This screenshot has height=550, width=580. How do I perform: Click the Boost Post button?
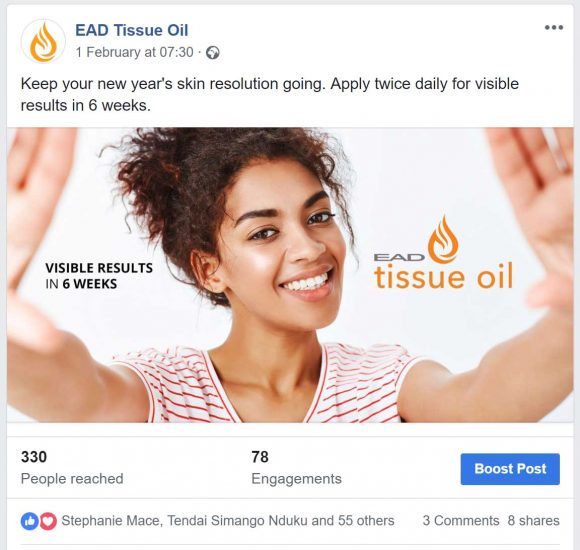point(510,469)
